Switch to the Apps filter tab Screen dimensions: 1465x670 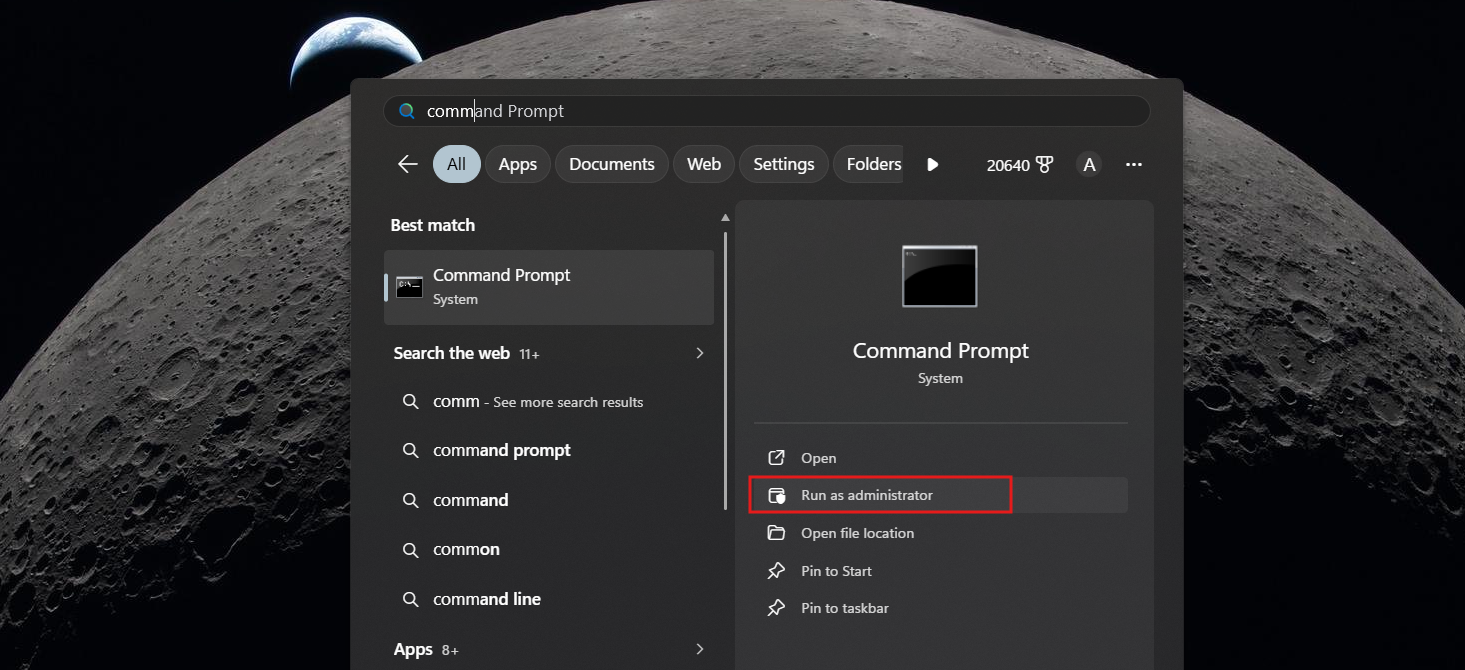click(518, 164)
